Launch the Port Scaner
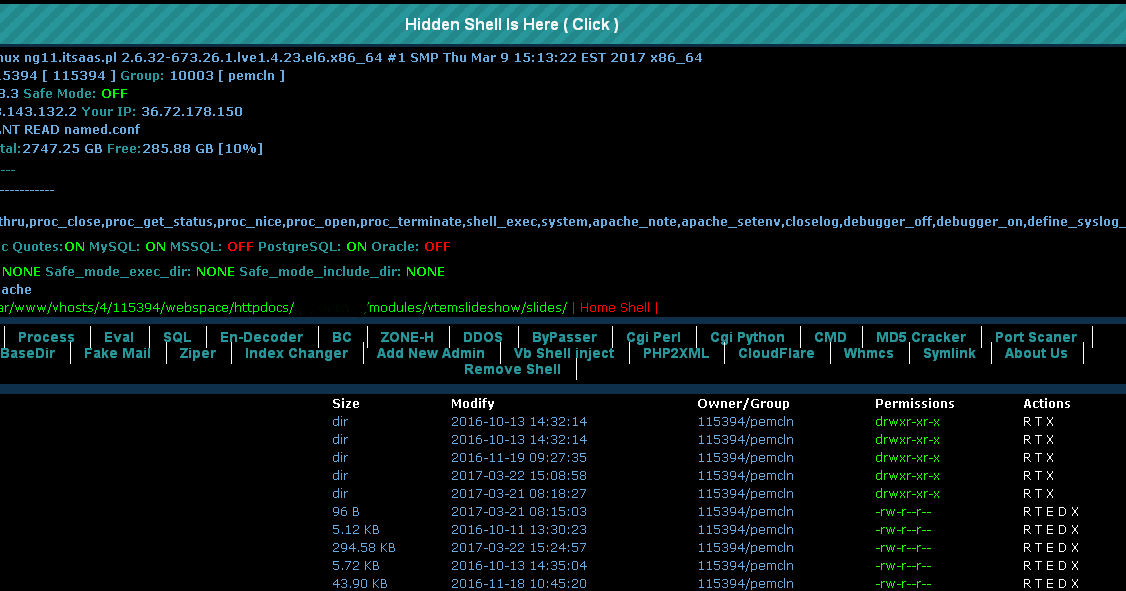 [x=1036, y=337]
